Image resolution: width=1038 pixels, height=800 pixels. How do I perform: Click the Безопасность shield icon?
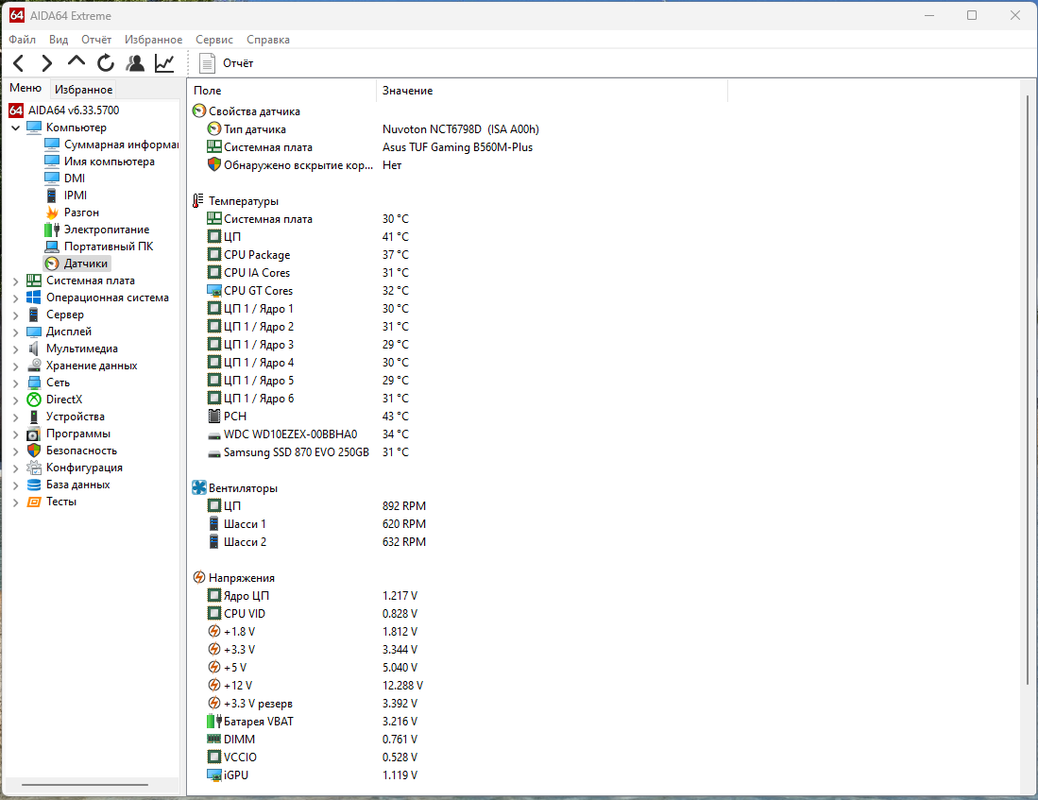34,450
